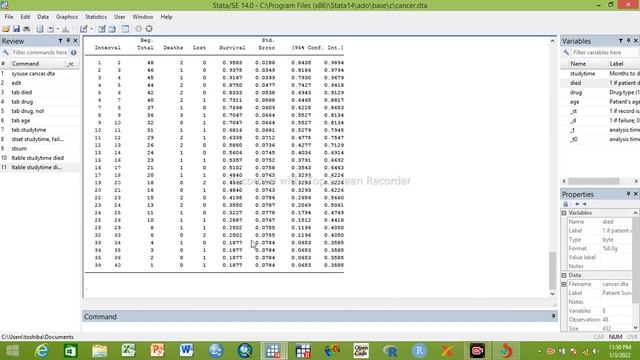Toggle the Properties panel lock icon
The height and width of the screenshot is (360, 640).
[566, 204]
